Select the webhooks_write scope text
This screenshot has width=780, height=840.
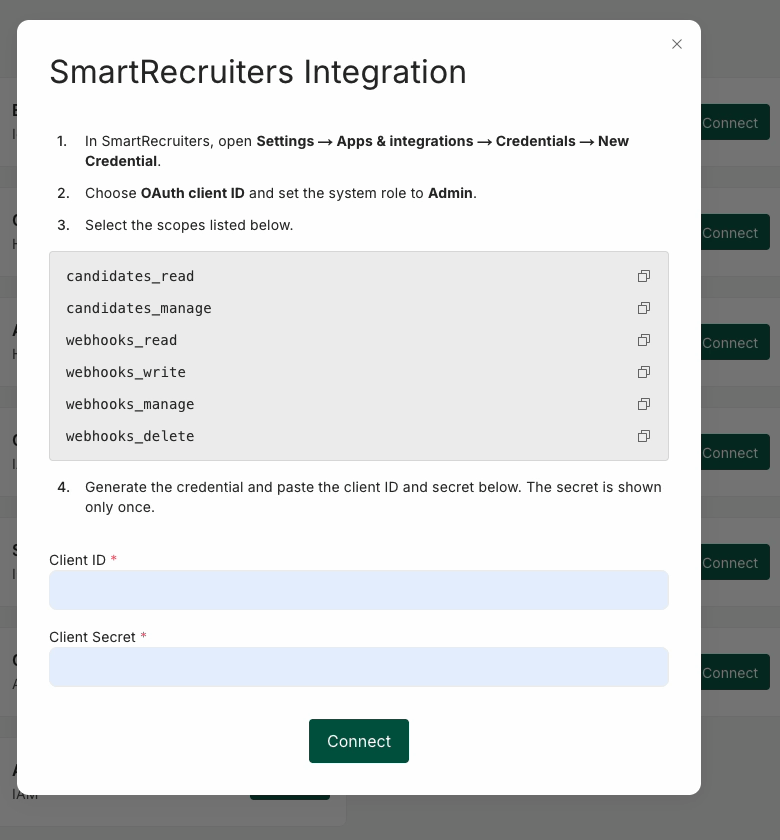(126, 372)
